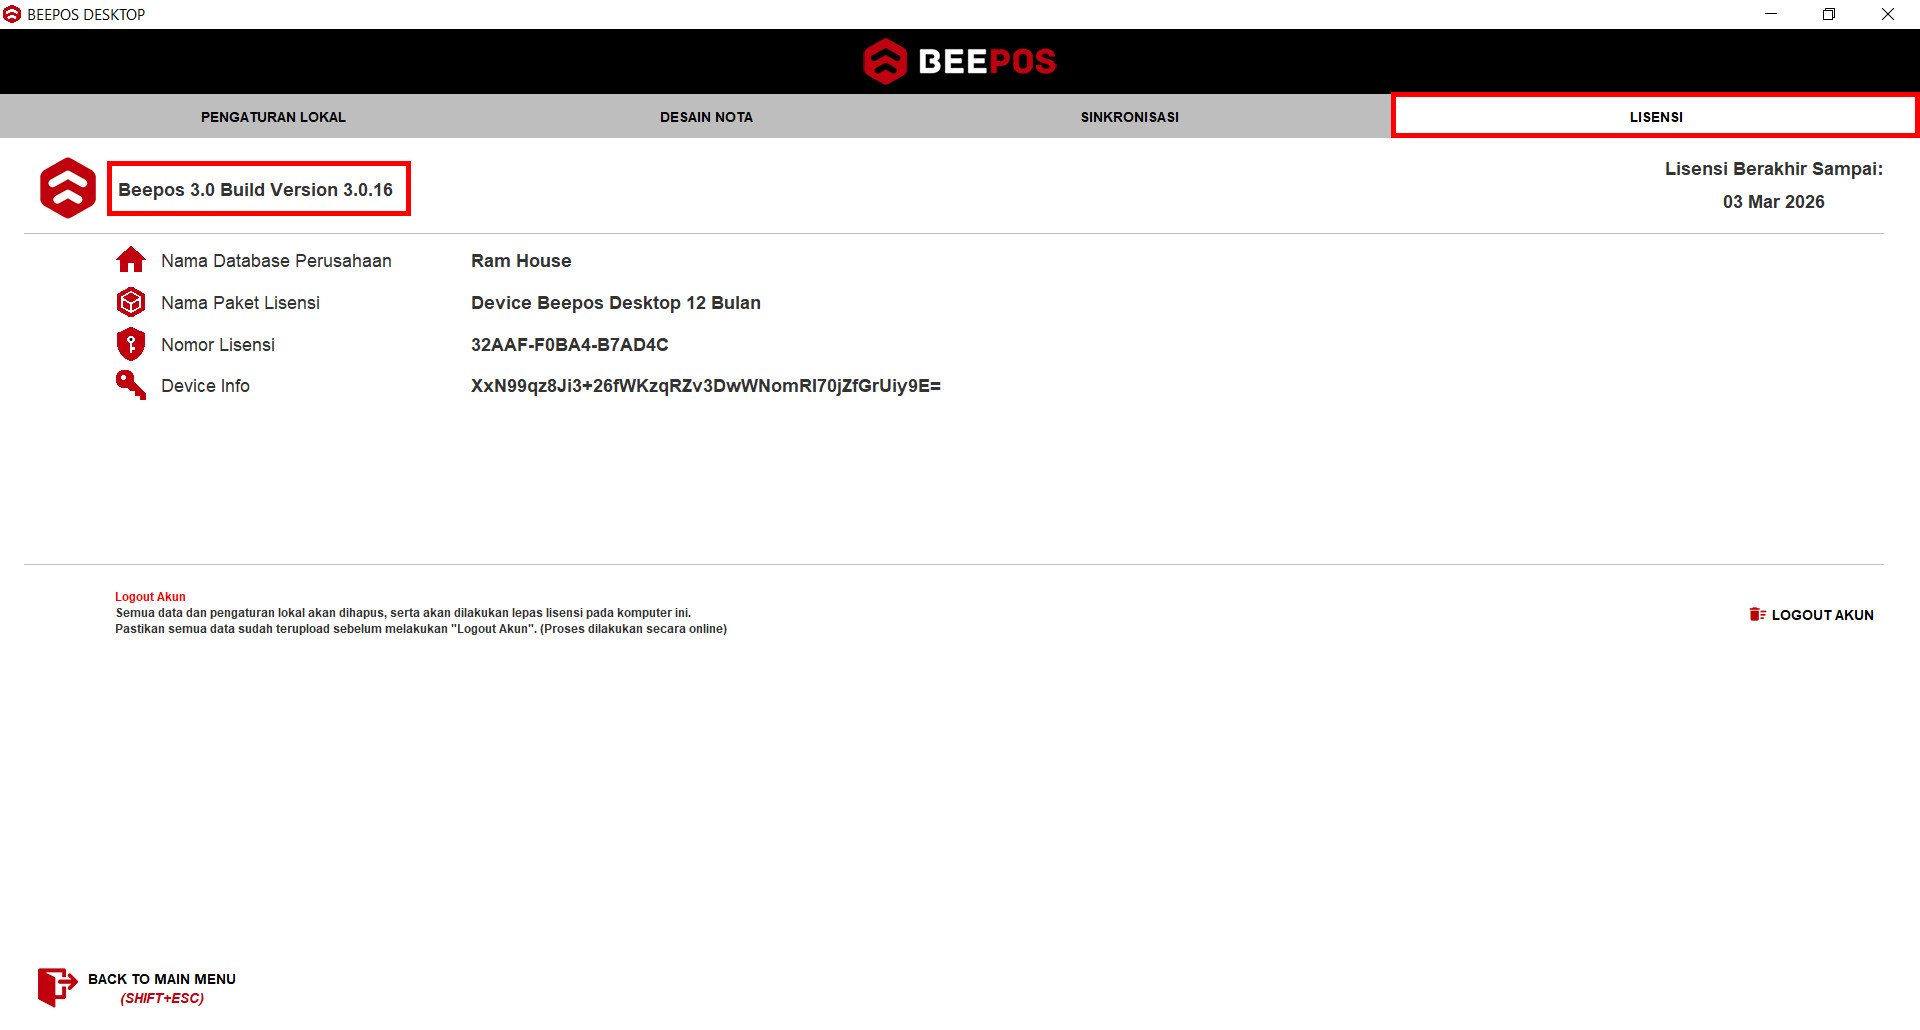Viewport: 1920px width, 1030px height.
Task: Click the BEEPOS logo in the black header
Action: click(x=959, y=62)
